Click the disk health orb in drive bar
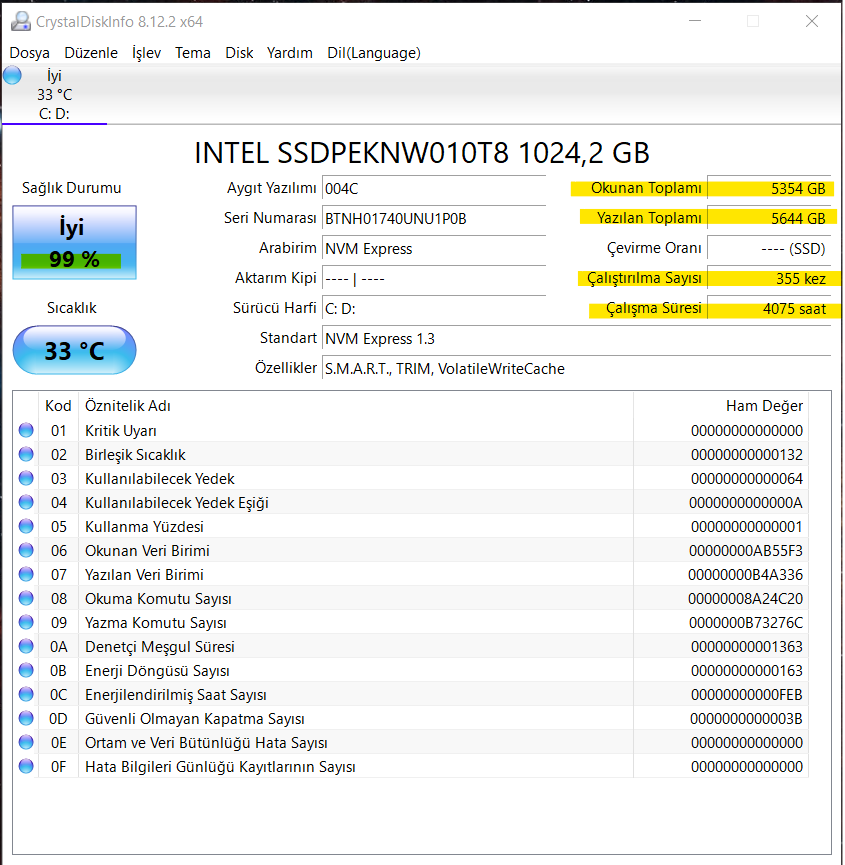 tap(13, 76)
